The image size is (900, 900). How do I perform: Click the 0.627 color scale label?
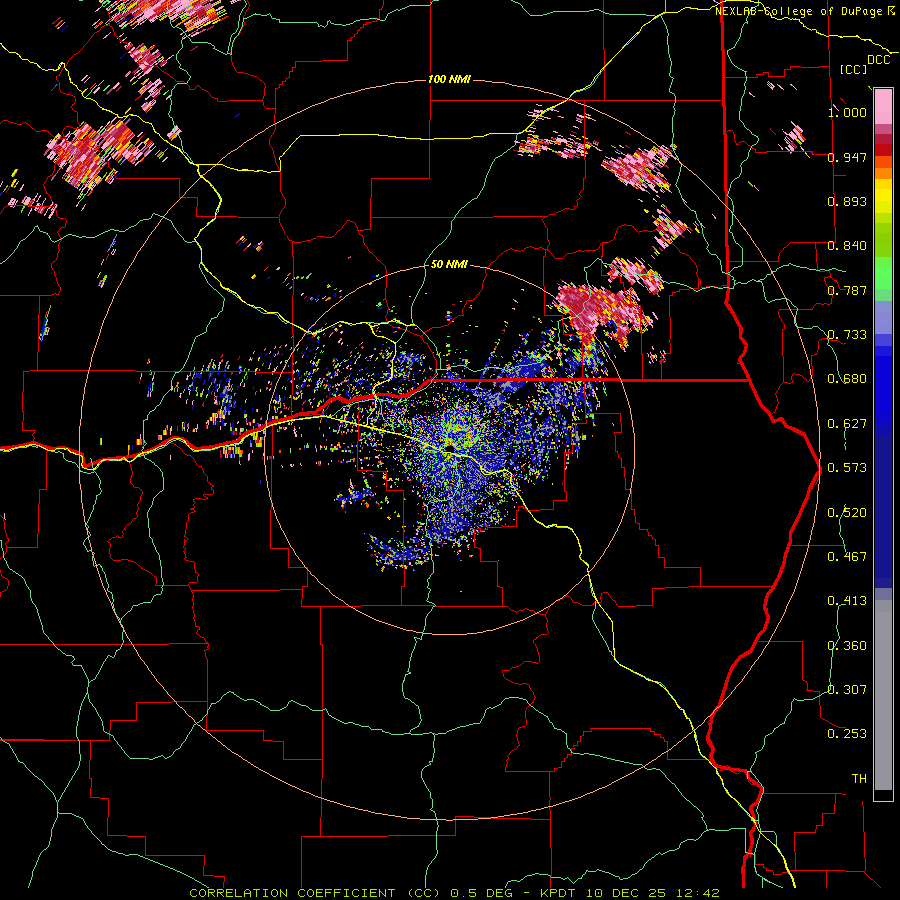click(847, 424)
